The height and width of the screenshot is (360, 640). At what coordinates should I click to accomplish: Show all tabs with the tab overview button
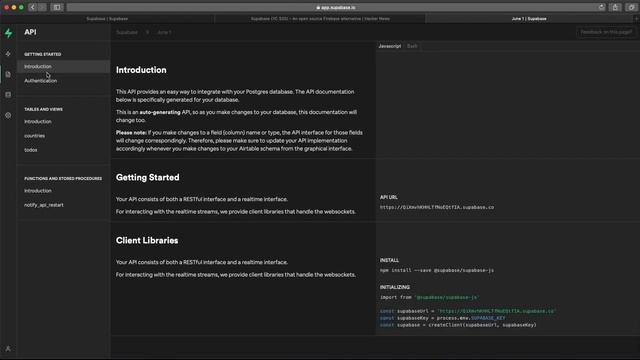(x=631, y=7)
